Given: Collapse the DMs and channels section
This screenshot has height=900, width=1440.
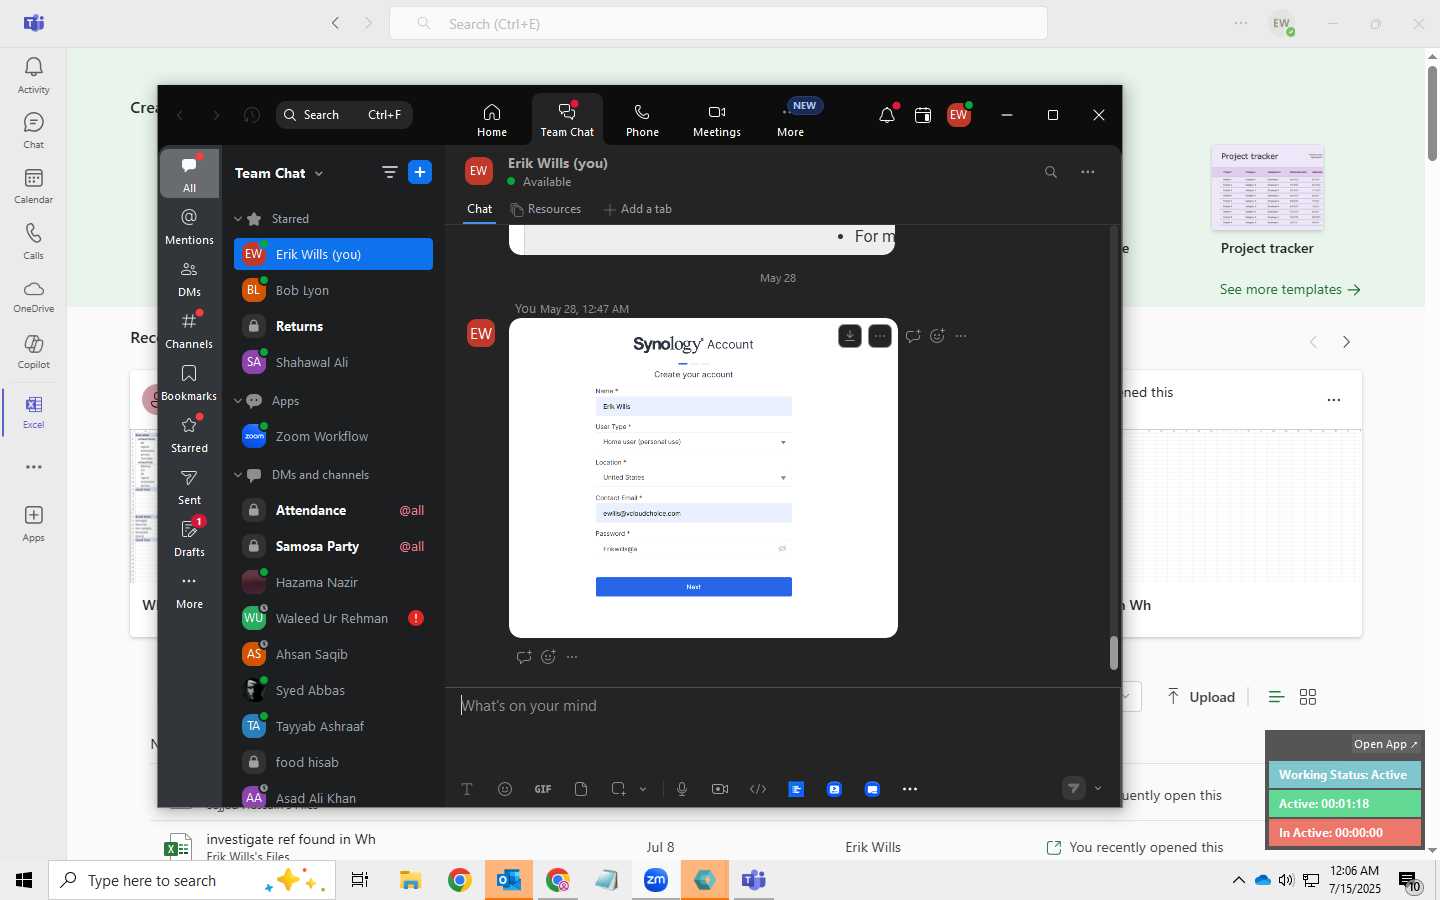Looking at the screenshot, I should pyautogui.click(x=238, y=475).
